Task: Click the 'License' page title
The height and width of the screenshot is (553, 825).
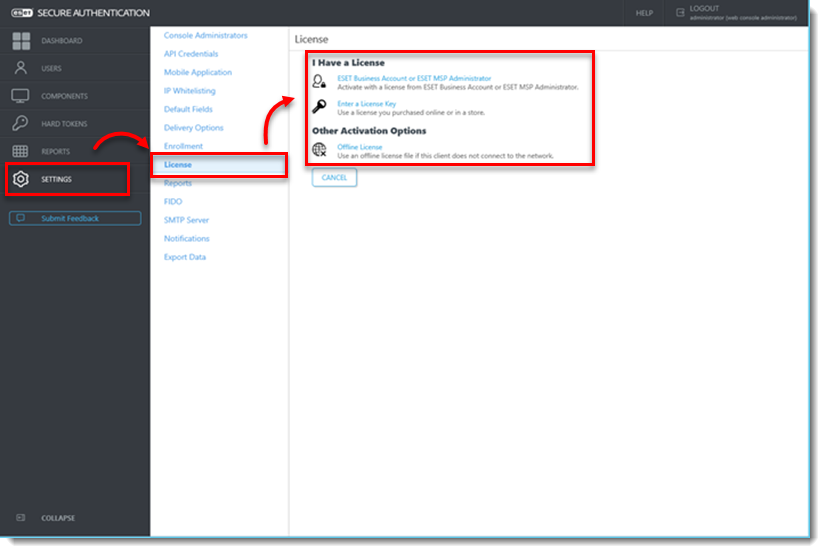Action: [x=311, y=39]
